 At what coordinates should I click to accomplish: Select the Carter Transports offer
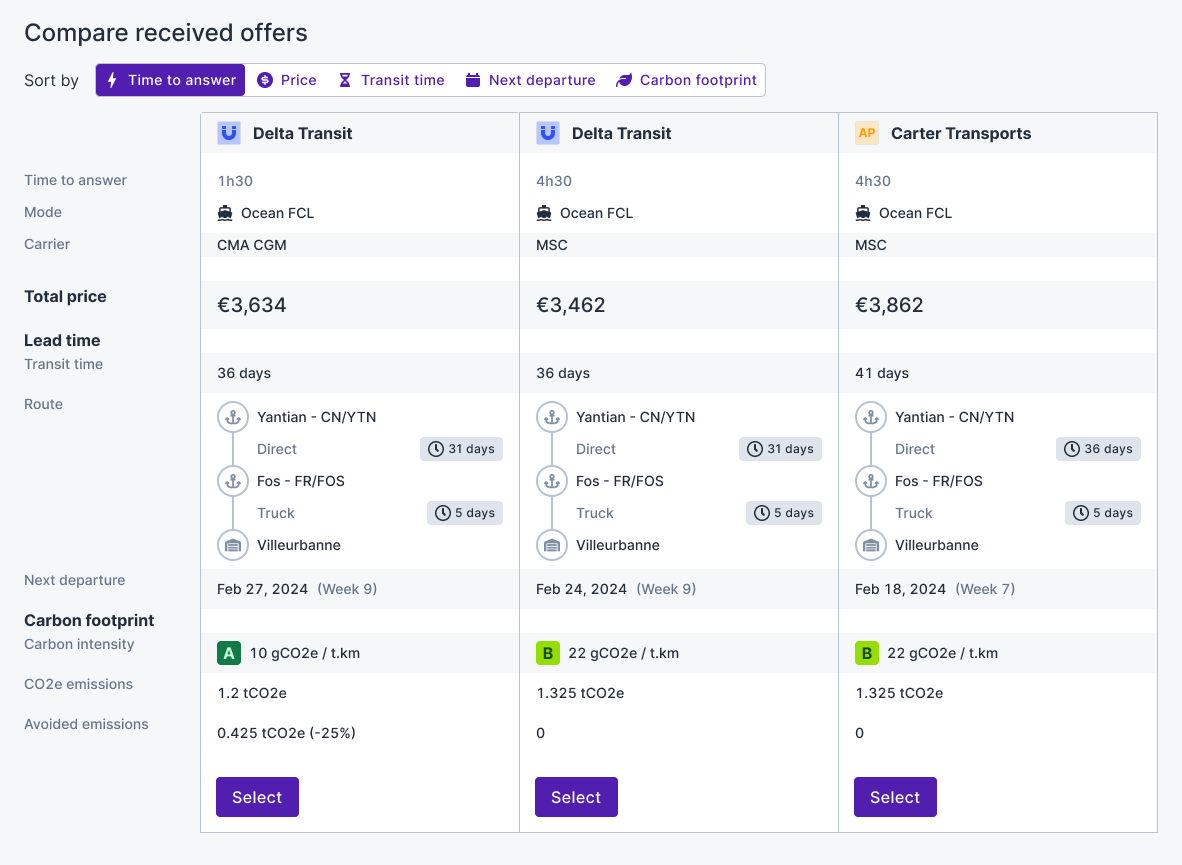(895, 797)
